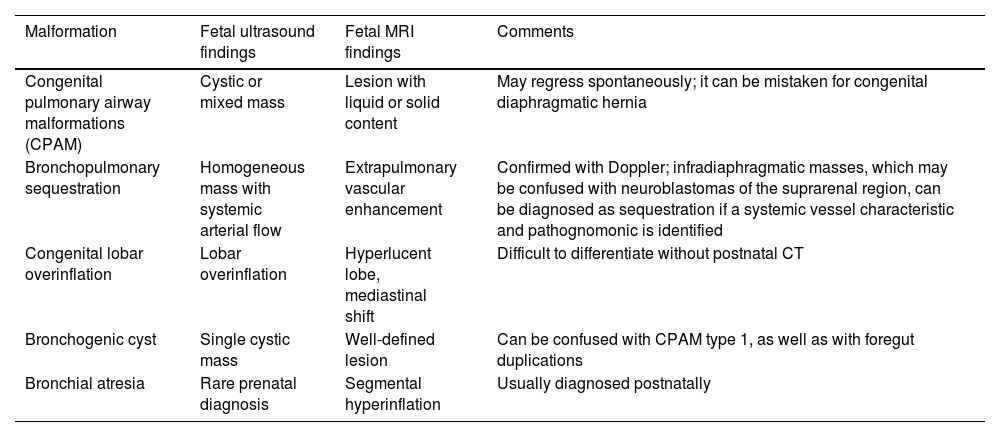Select the Congenital lobar overinflation row label
1000x437 pixels.
[x=84, y=263]
